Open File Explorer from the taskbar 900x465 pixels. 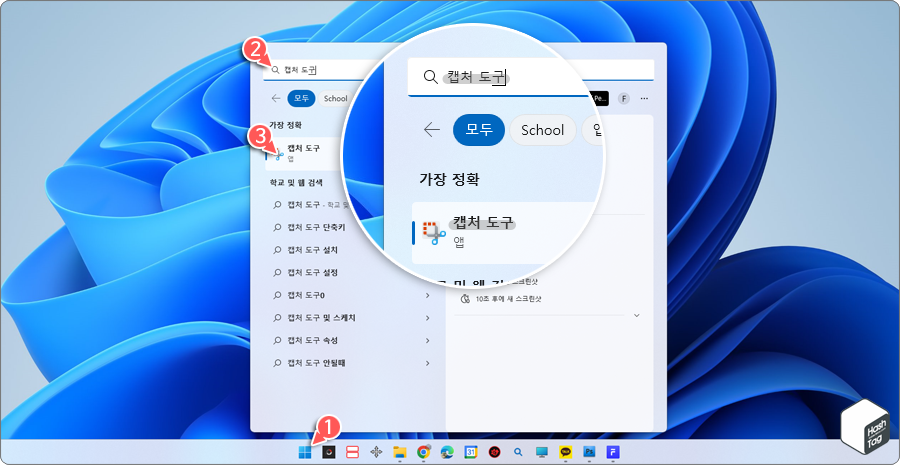coord(400,452)
